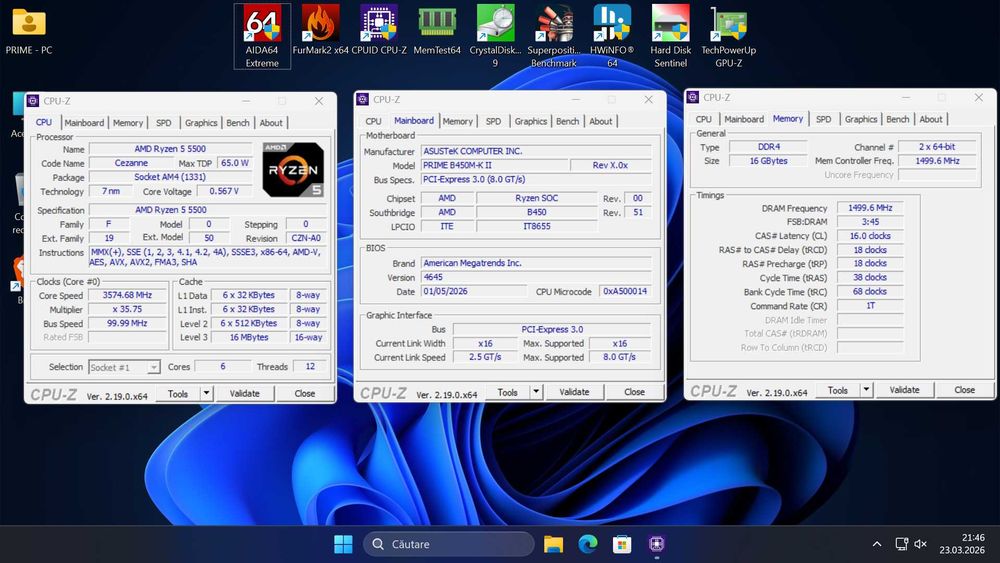Viewport: 1000px width, 563px height.
Task: Select the BIOS version 4645 field
Action: [x=536, y=277]
